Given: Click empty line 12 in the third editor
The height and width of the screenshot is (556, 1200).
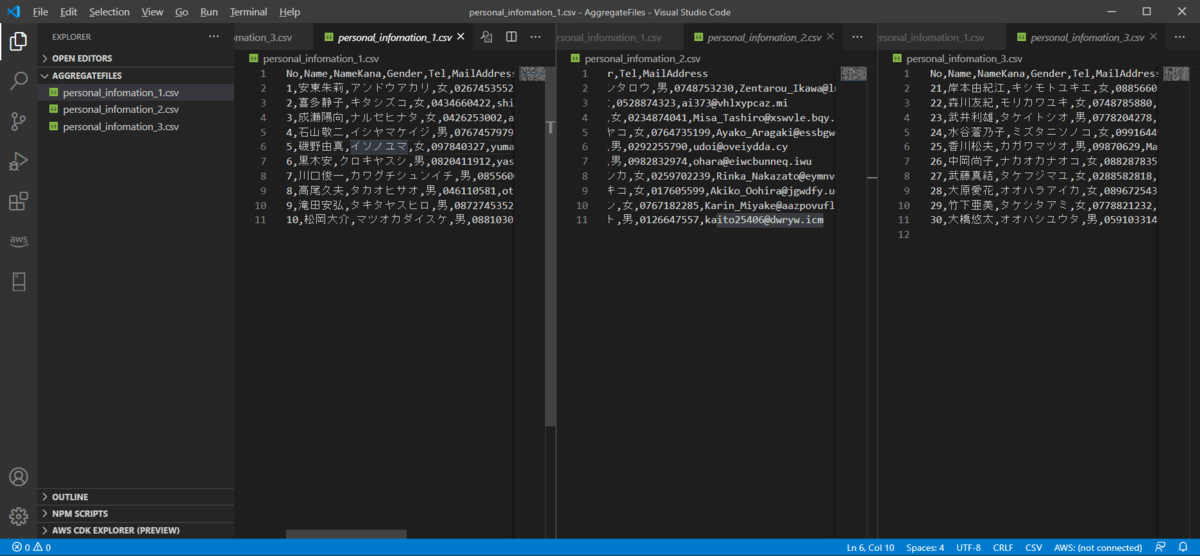Looking at the screenshot, I should [x=1043, y=234].
